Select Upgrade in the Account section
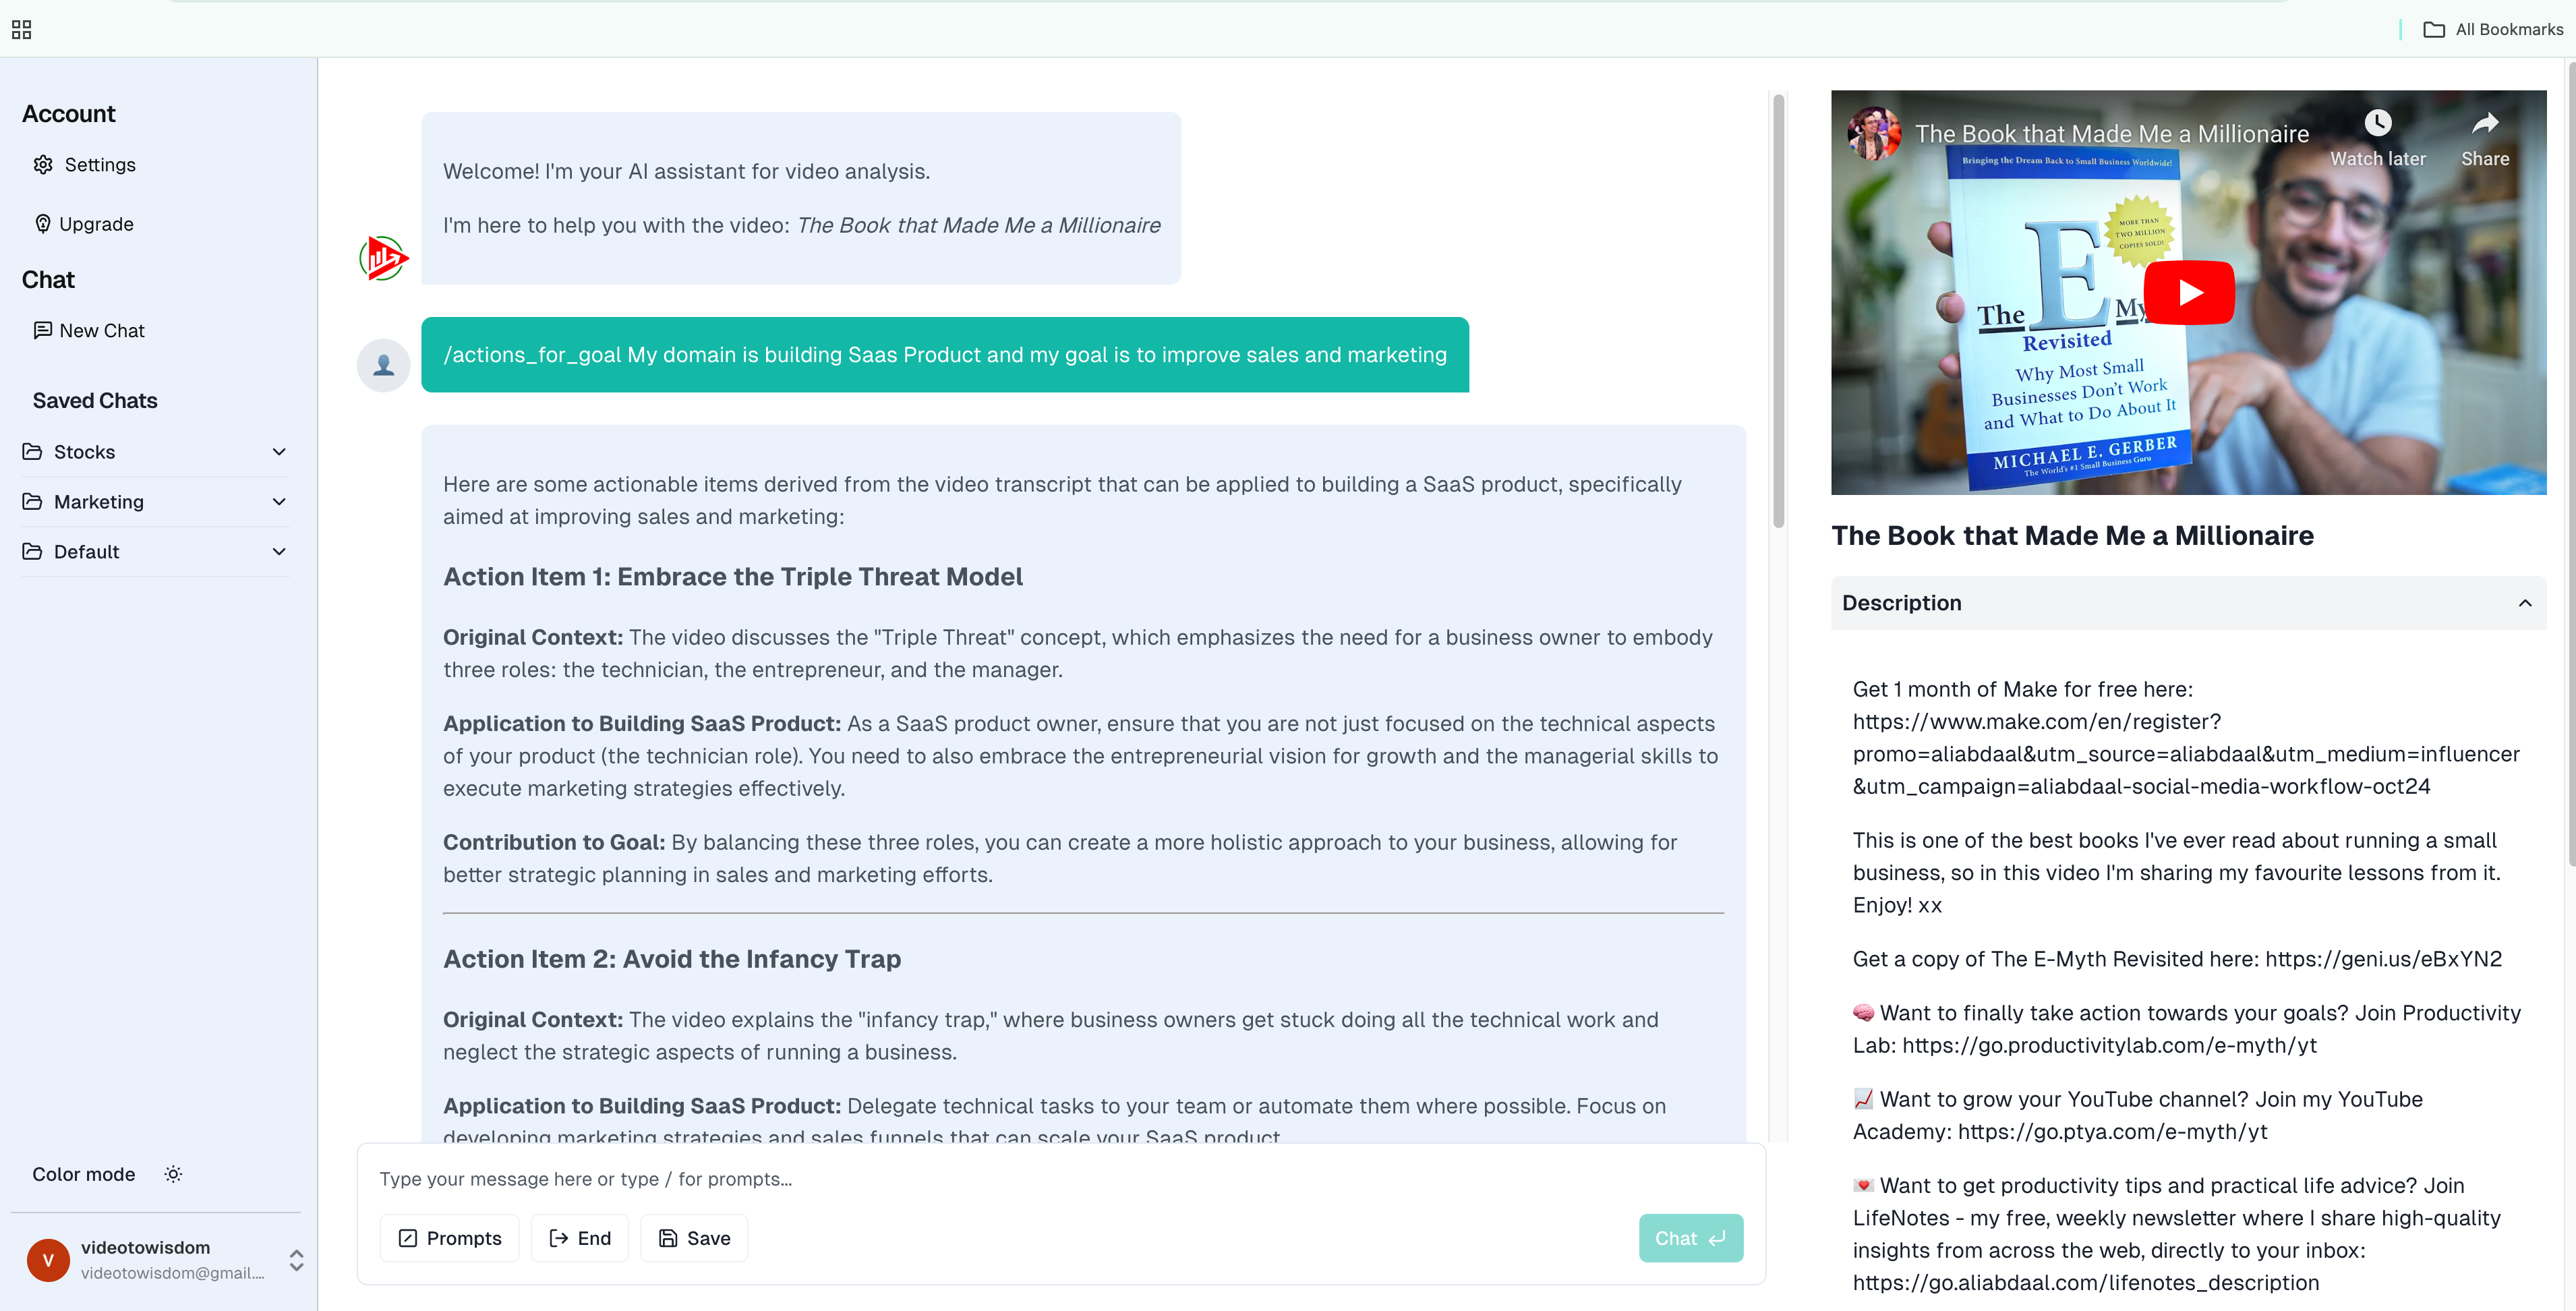This screenshot has height=1311, width=2576. coord(84,224)
